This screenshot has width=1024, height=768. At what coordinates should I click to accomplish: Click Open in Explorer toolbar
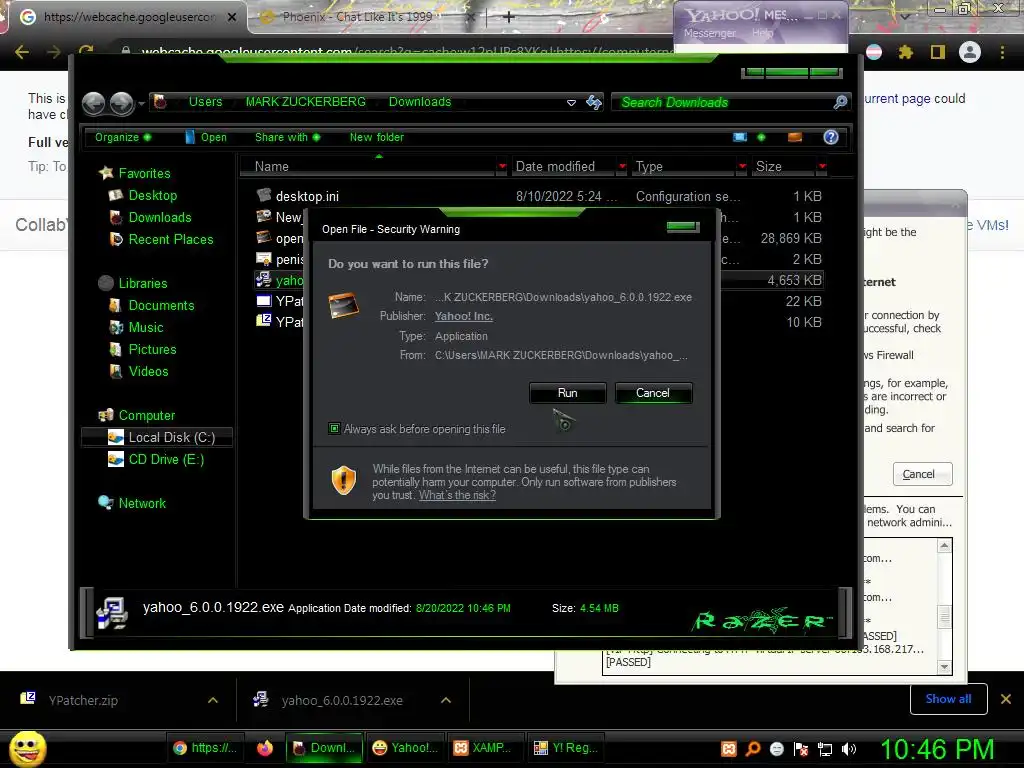(x=206, y=137)
